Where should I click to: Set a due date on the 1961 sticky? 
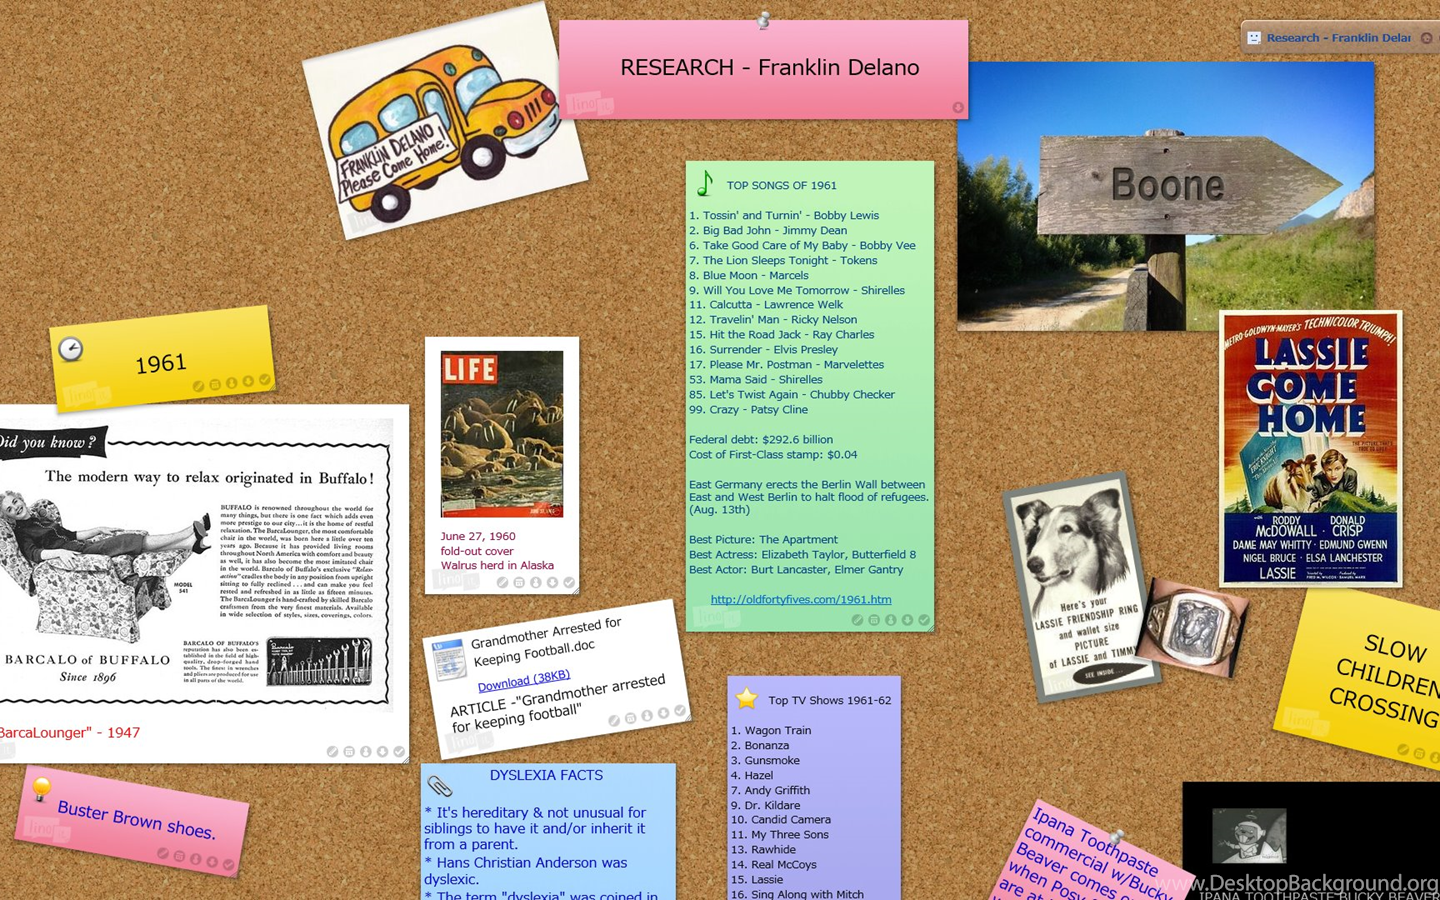(x=215, y=384)
